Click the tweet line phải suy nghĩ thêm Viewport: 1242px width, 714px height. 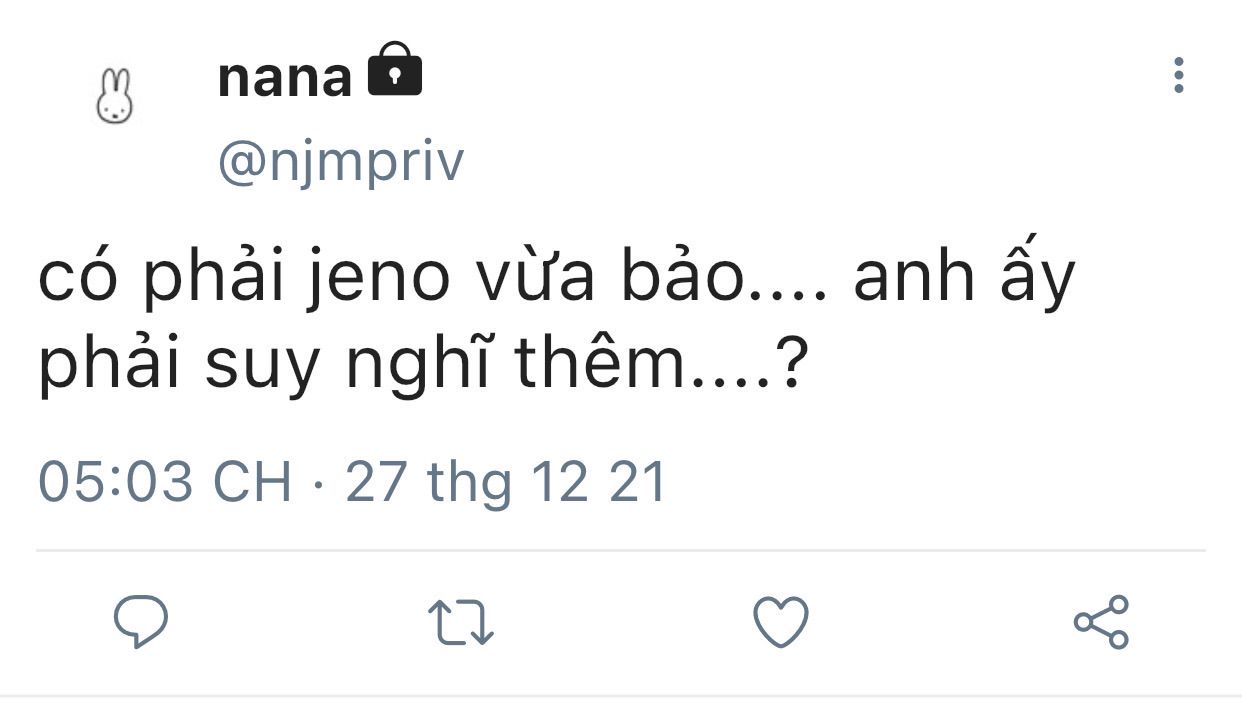[423, 368]
